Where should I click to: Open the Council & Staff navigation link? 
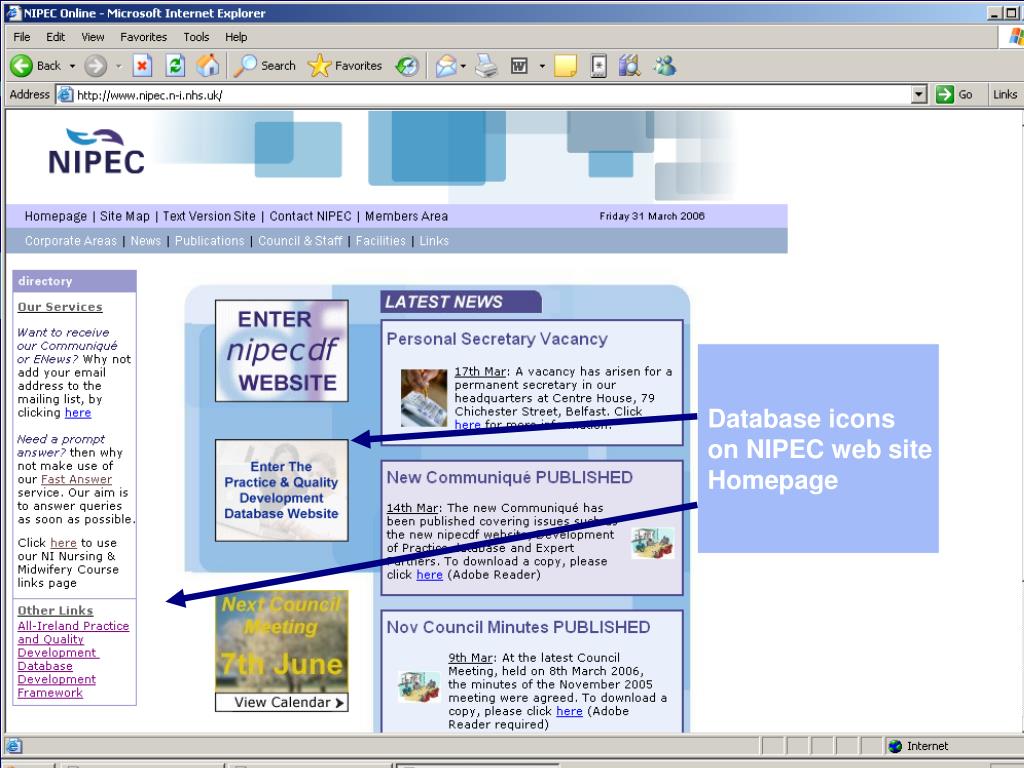pos(300,241)
